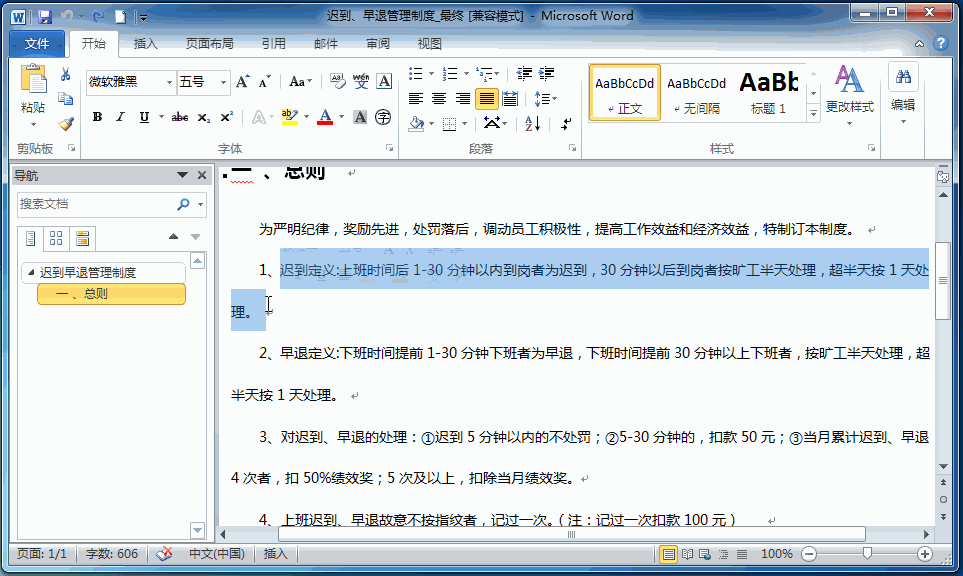Apply the Pinyin Guide icon
Viewport: 963px width, 576px height.
(x=361, y=82)
